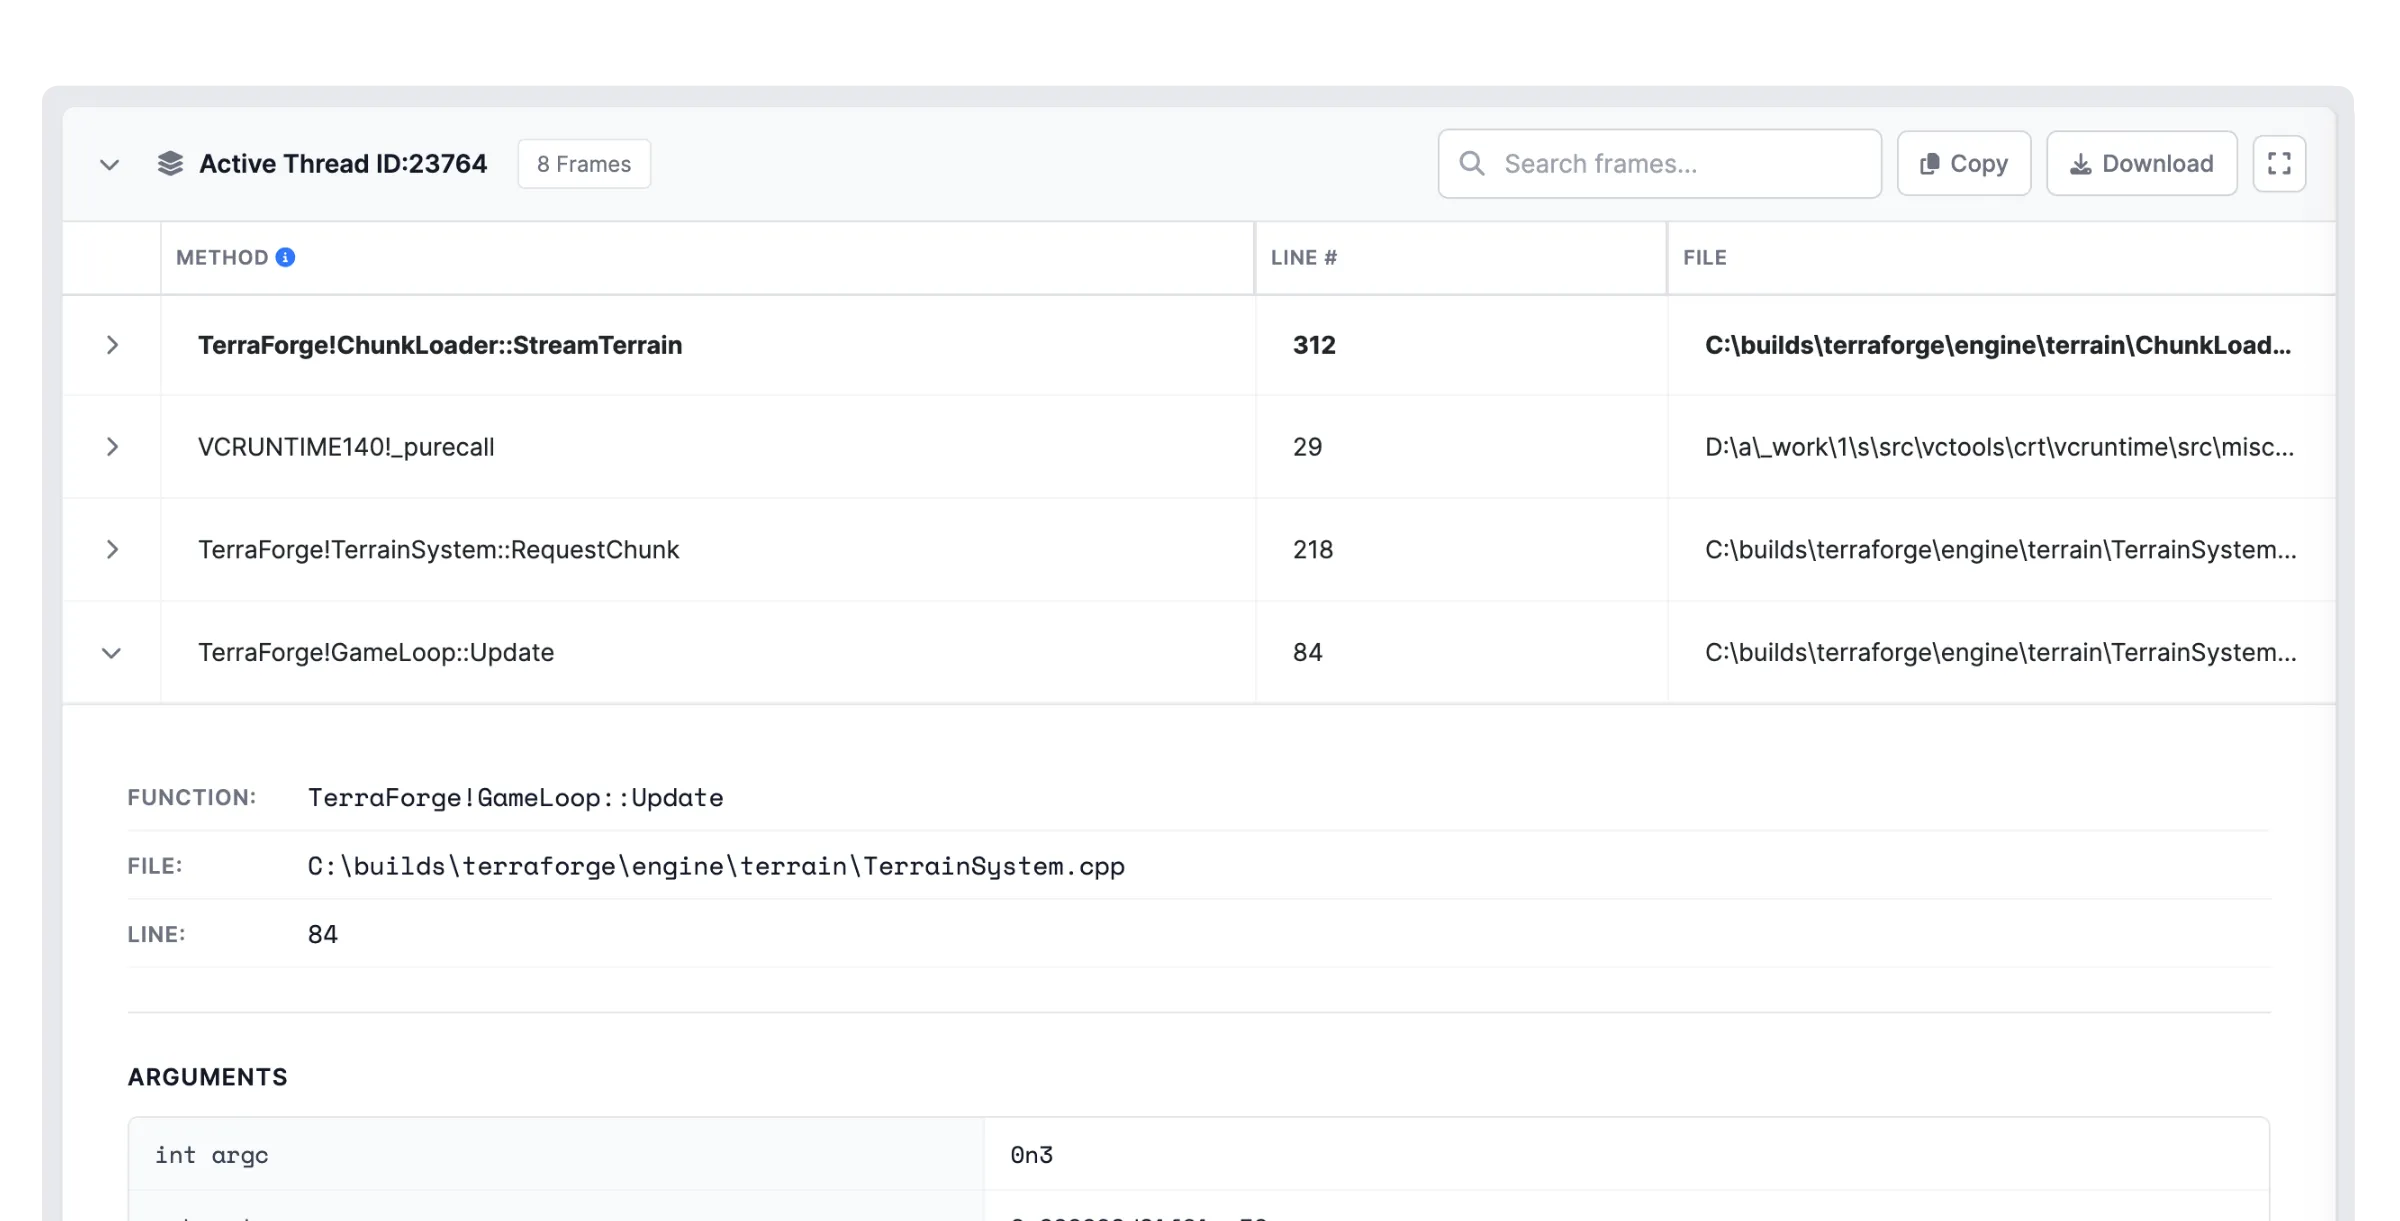Click the D:\a\_work vcruntime file path
Viewport: 2400px width, 1221px height.
[1999, 447]
